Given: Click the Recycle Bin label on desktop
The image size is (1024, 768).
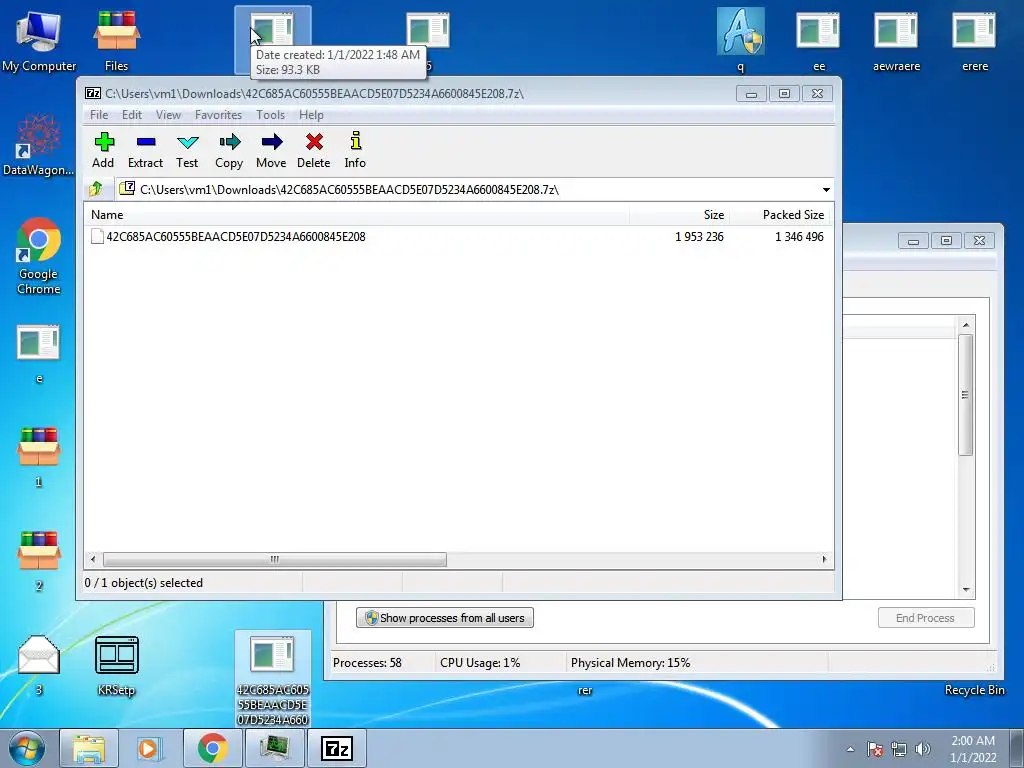Looking at the screenshot, I should point(974,690).
